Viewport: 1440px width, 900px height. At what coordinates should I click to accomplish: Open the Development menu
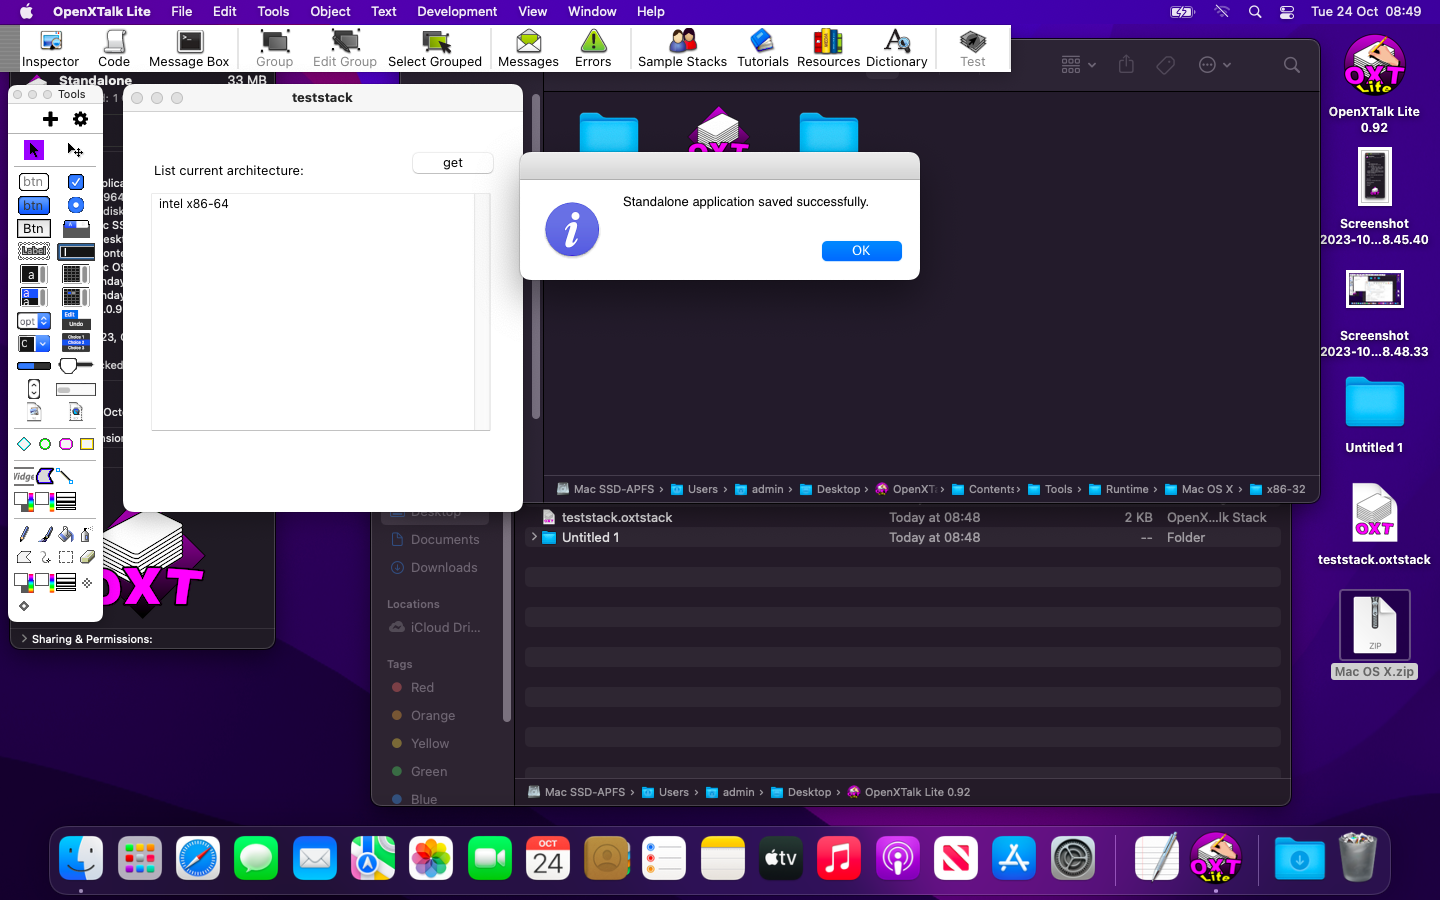[x=457, y=12]
